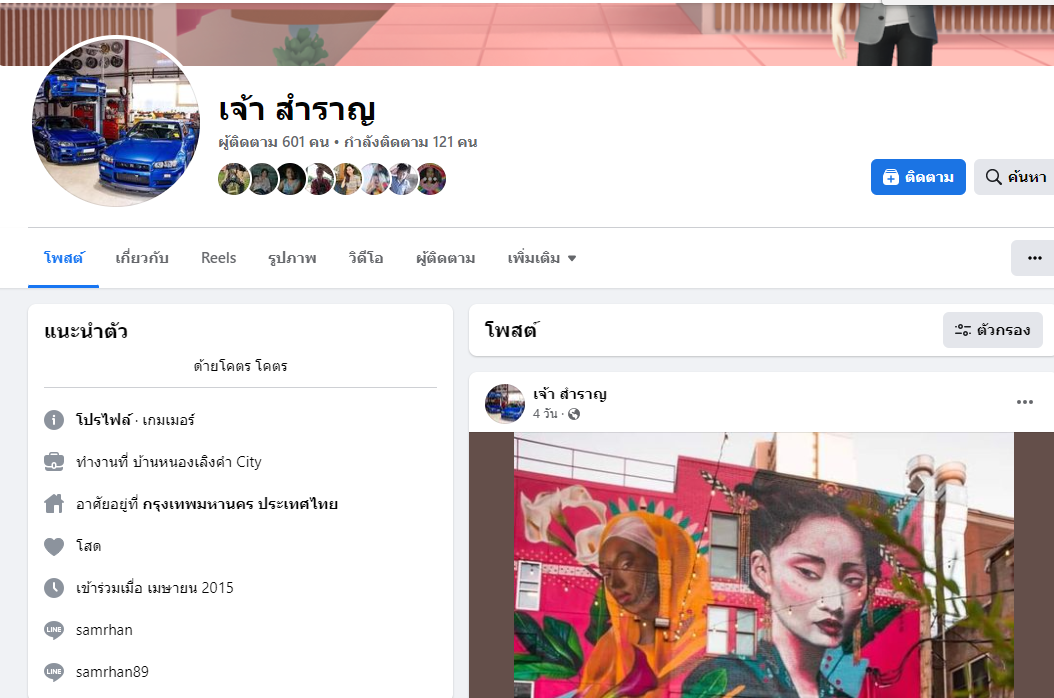This screenshot has width=1054, height=698.
Task: Open the วิดีโอ videos tab
Action: [366, 258]
